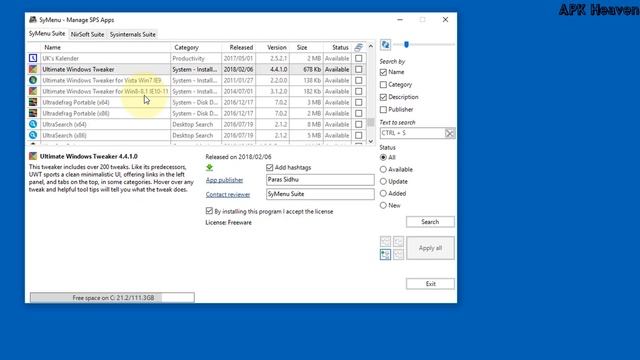This screenshot has height=360, width=640.
Task: Click the eraser icon in the table header
Action: pos(358,47)
